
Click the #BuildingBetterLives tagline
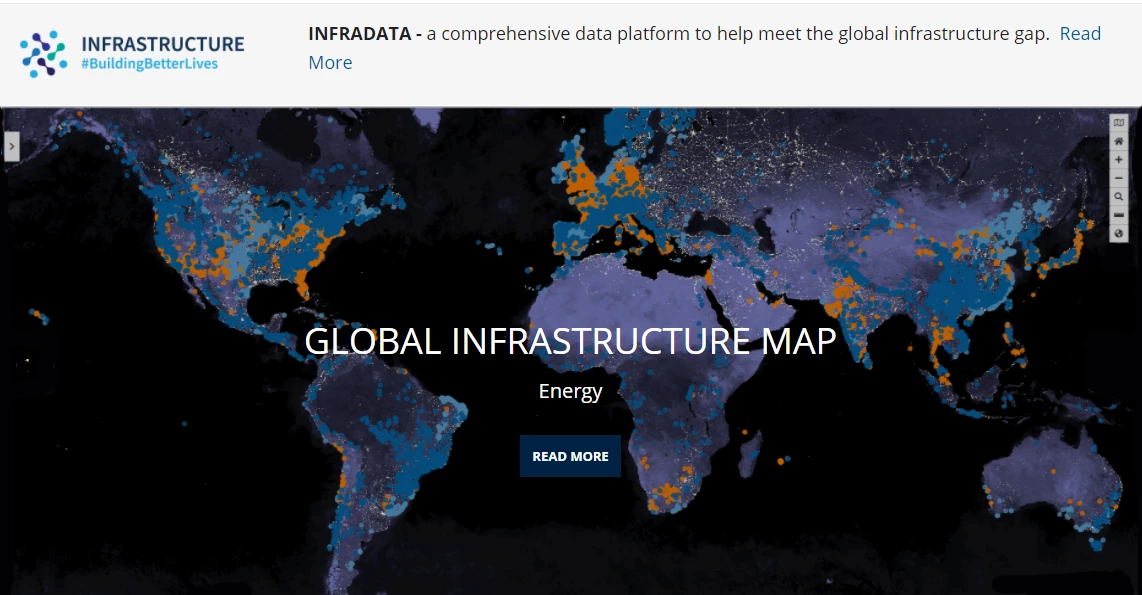149,64
